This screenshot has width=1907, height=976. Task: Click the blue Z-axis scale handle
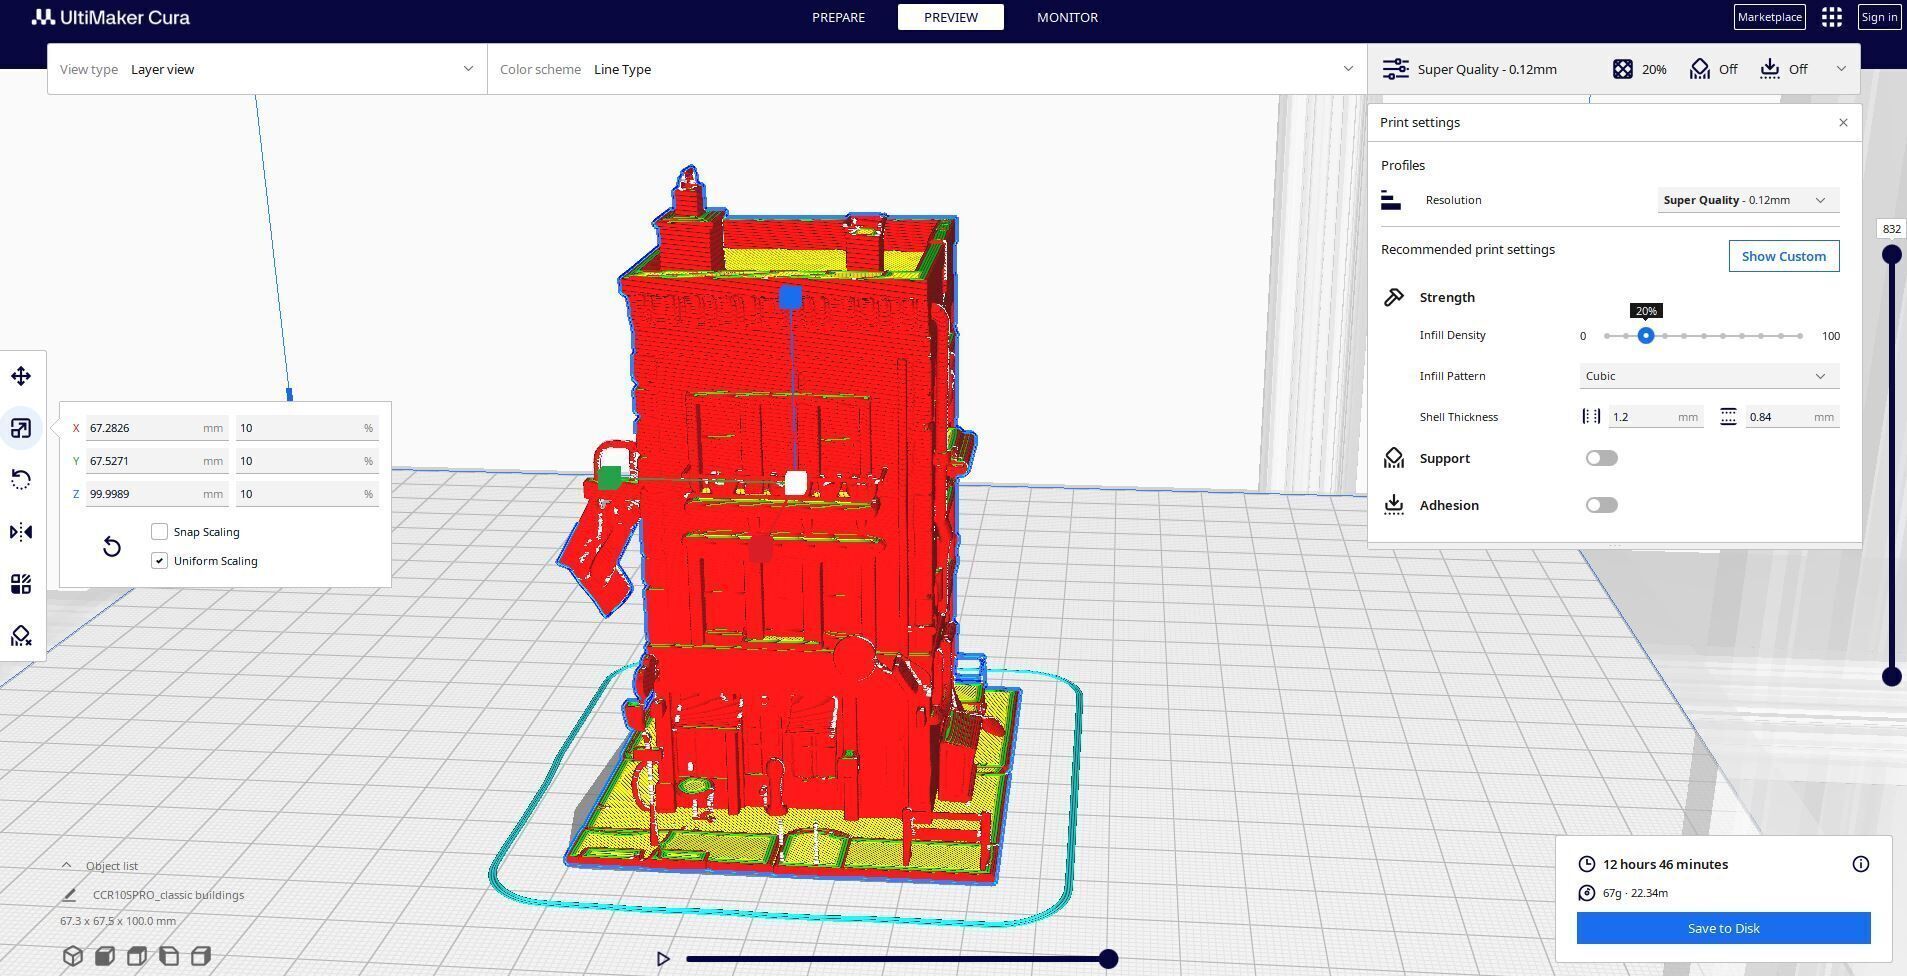pos(789,297)
